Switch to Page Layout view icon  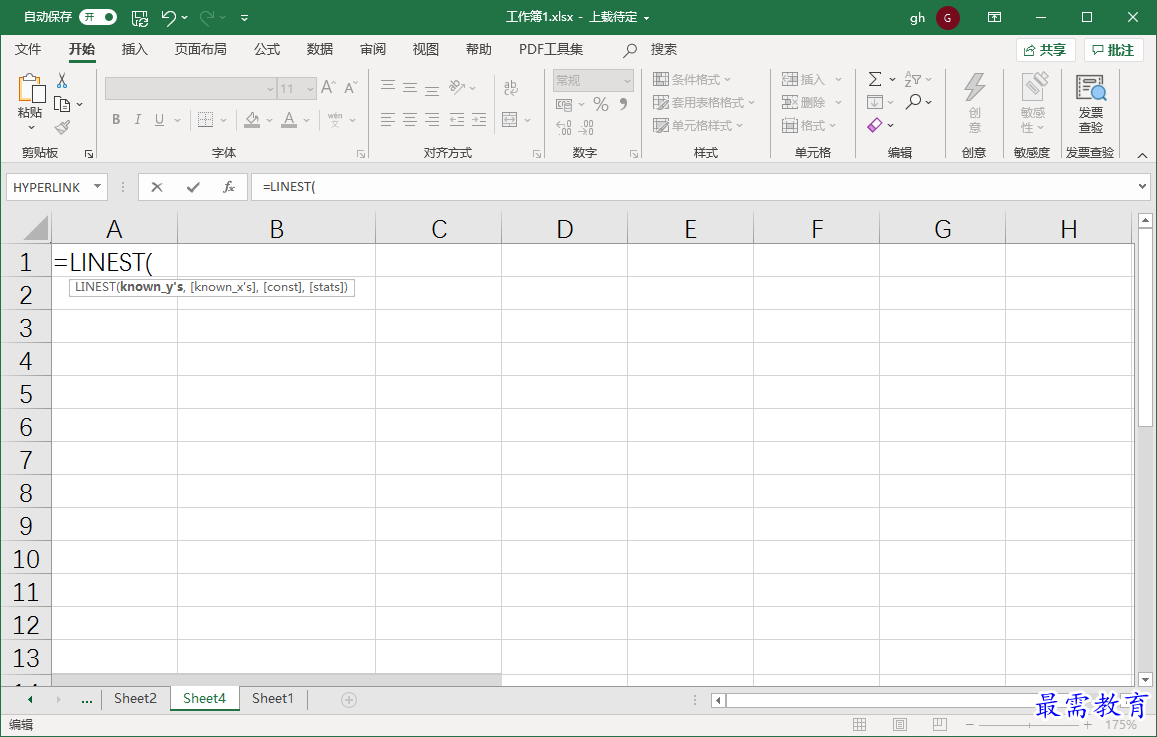[x=899, y=724]
